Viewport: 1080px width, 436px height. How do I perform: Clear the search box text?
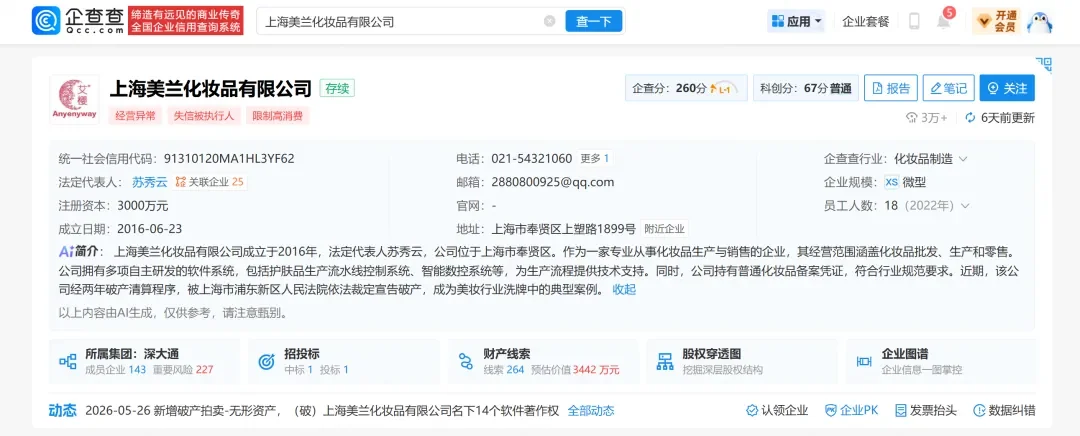point(550,21)
